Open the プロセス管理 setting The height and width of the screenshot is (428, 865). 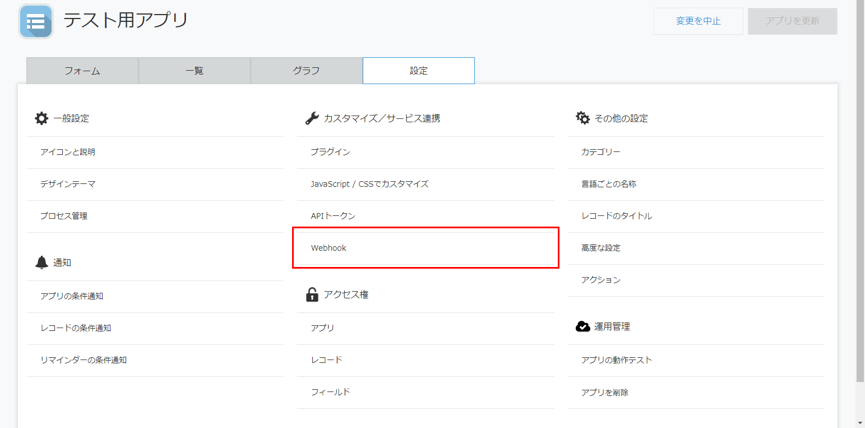pyautogui.click(x=155, y=216)
